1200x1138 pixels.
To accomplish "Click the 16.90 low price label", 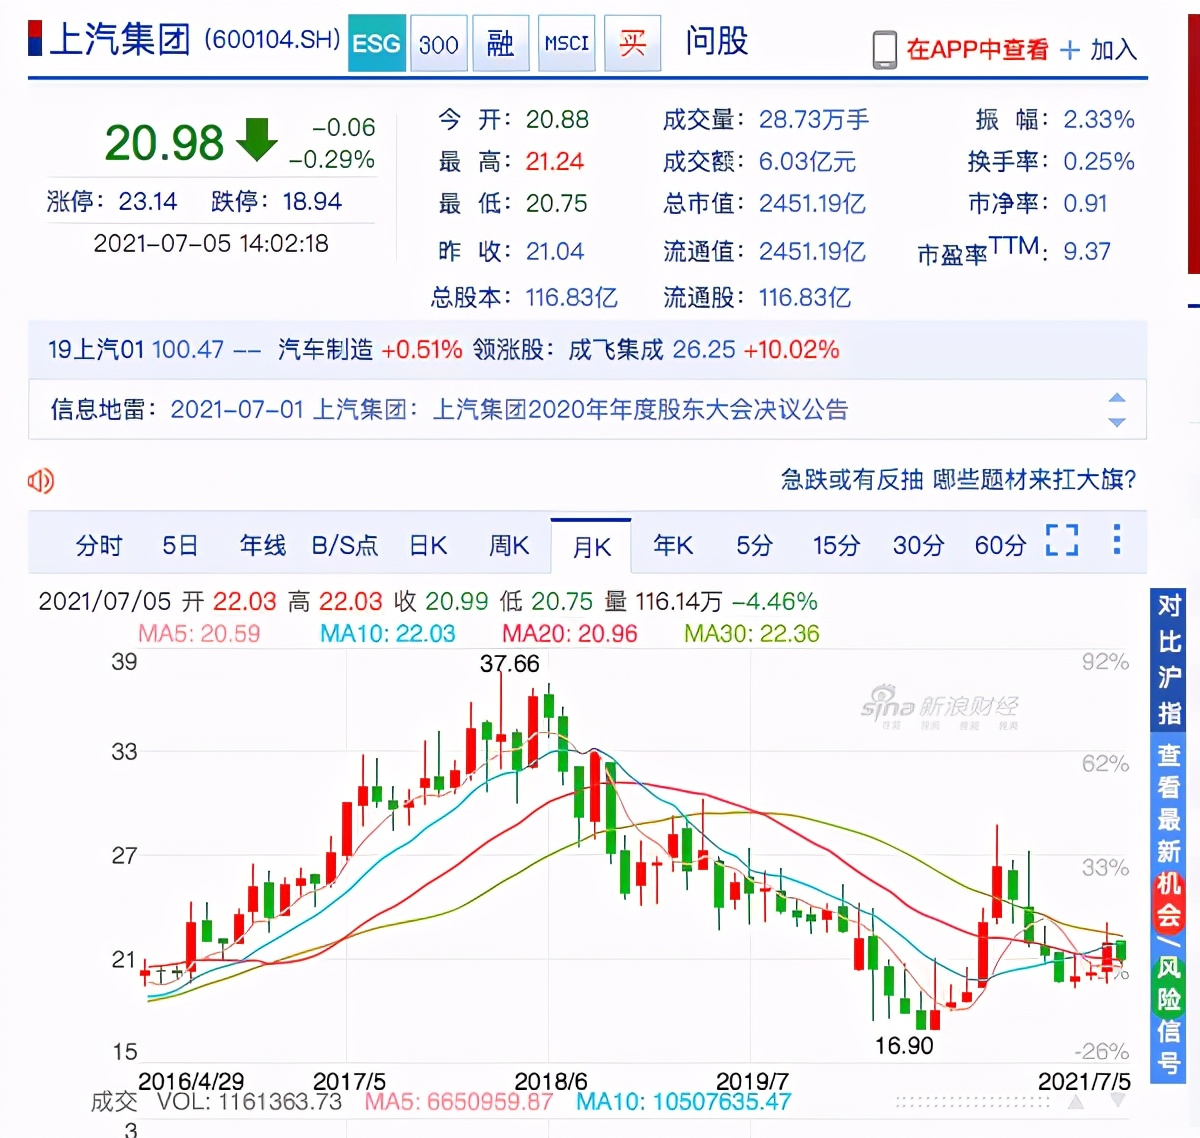I will 904,1046.
